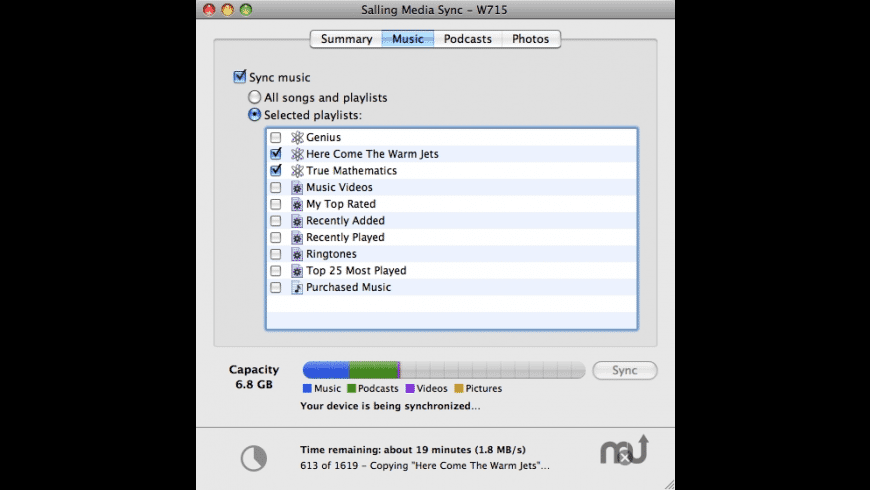Select the Recently Added row text
870x490 pixels.
coord(346,221)
